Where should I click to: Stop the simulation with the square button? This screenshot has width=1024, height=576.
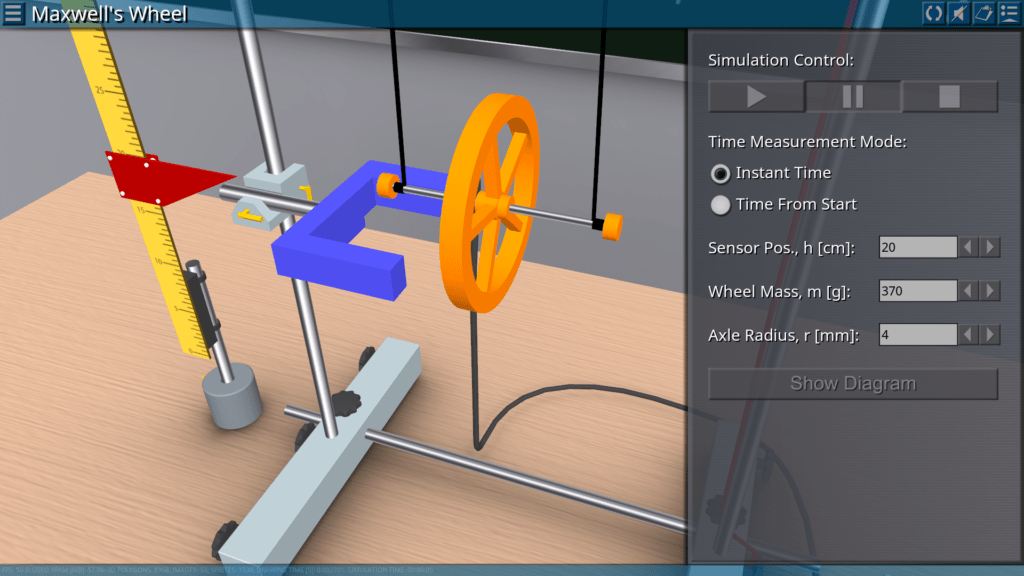tap(949, 97)
